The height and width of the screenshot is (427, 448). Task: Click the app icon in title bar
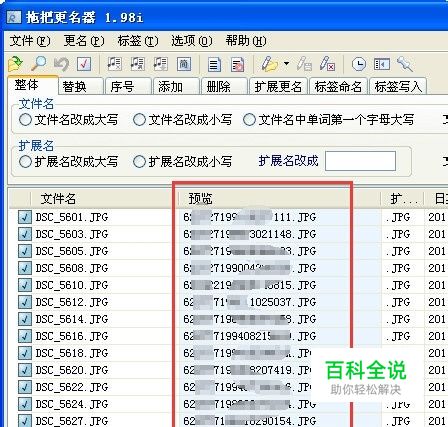tap(13, 17)
